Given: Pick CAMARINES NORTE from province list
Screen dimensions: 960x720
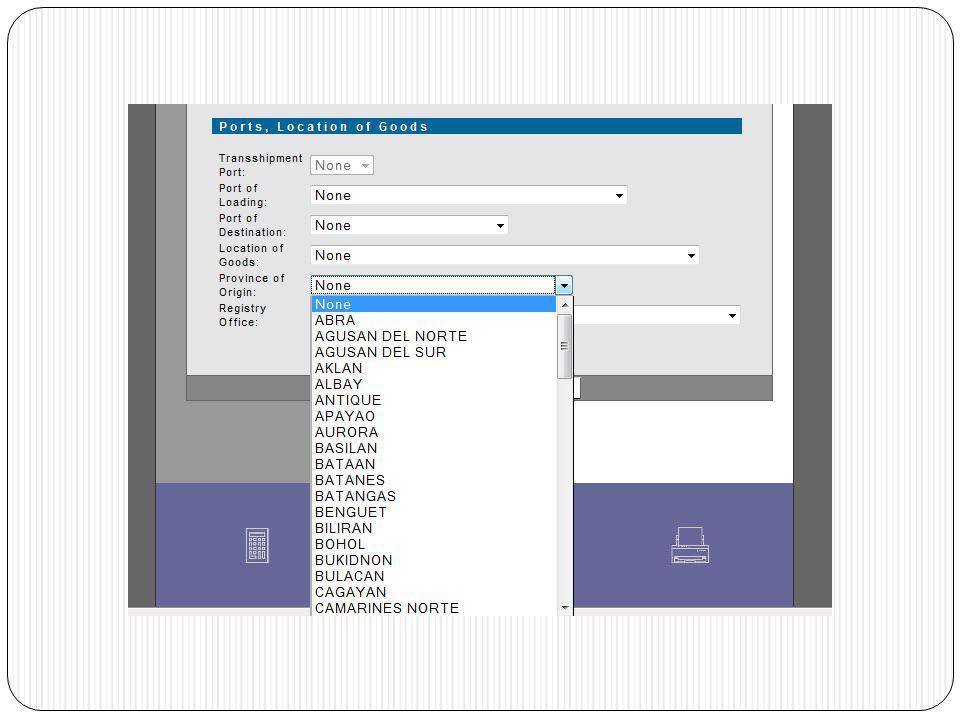Looking at the screenshot, I should click(433, 608).
